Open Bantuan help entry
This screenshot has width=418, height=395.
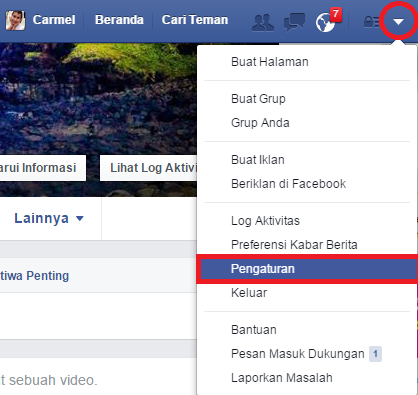(254, 330)
